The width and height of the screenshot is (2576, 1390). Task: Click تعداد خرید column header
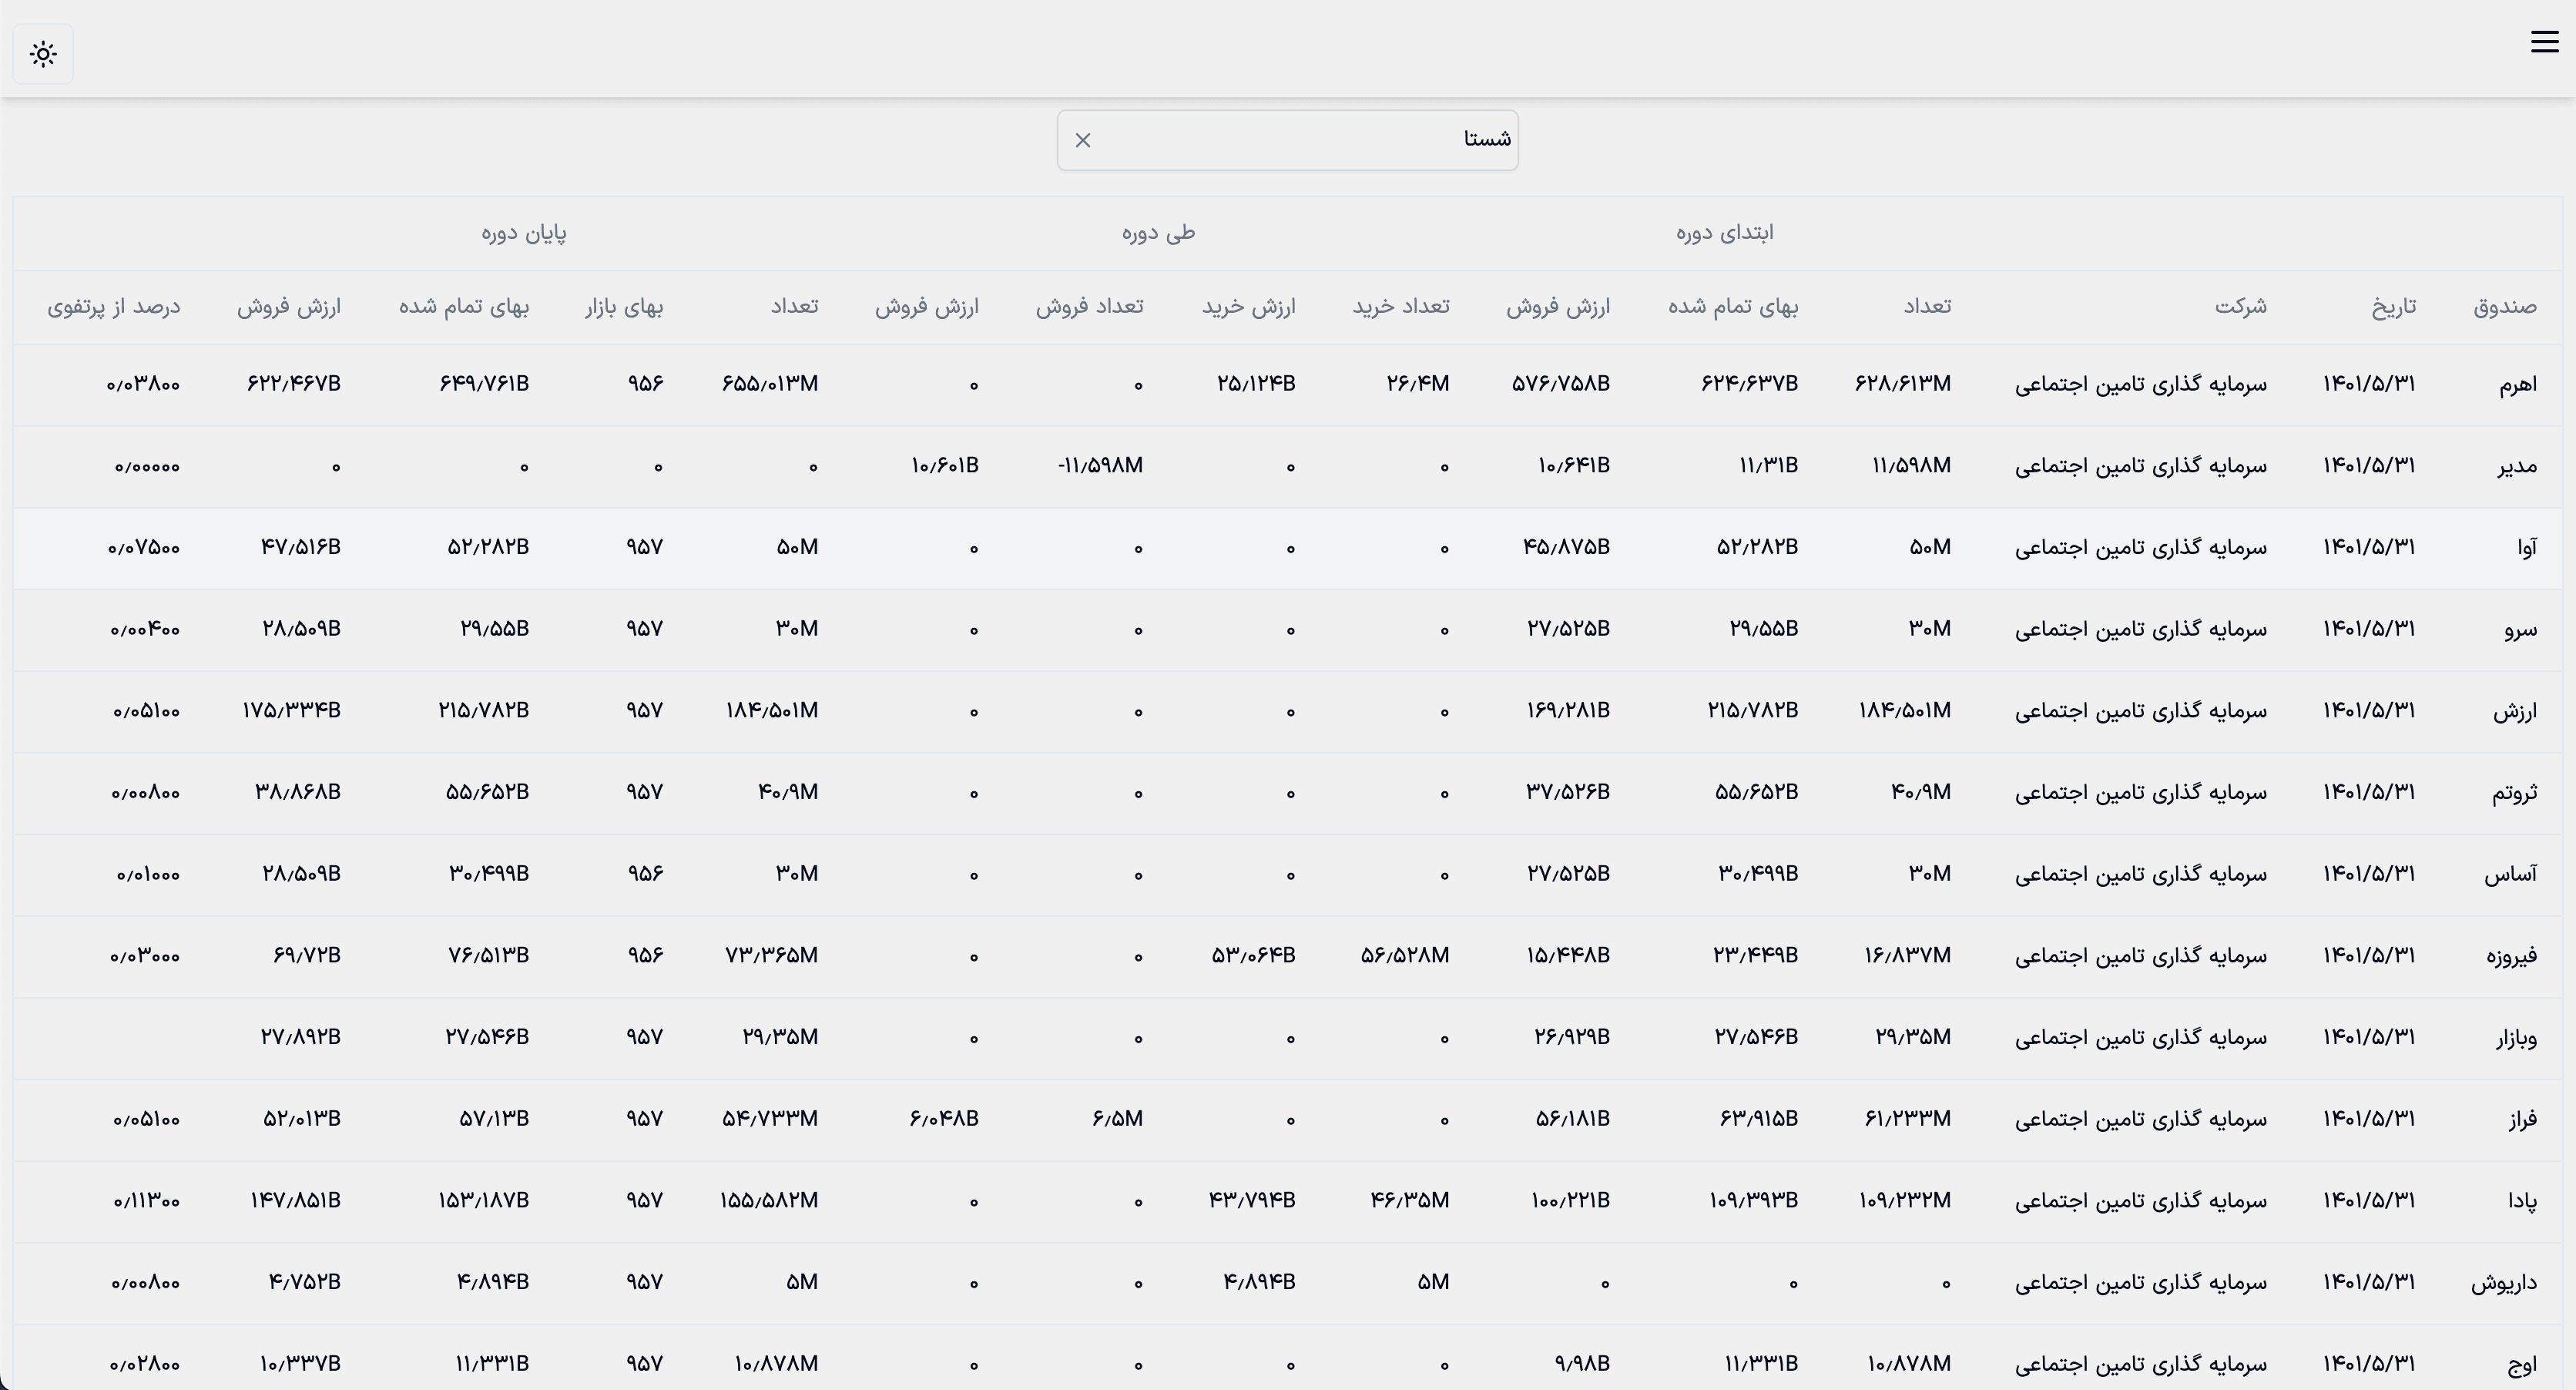[x=1400, y=307]
